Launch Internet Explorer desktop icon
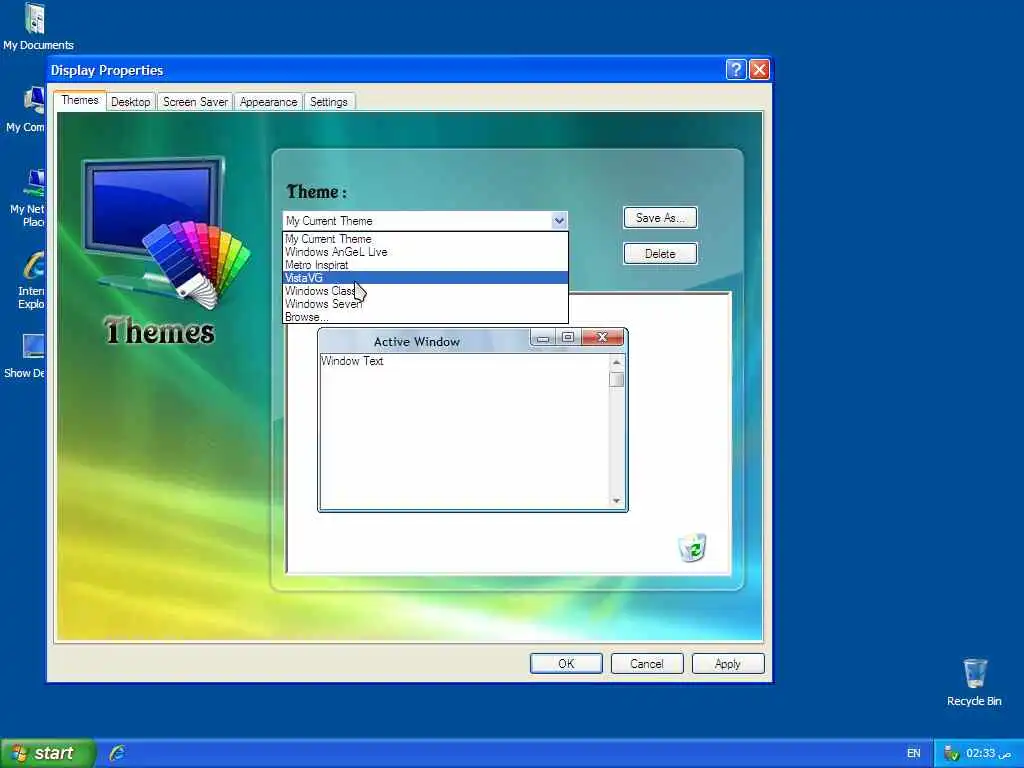 tap(31, 280)
